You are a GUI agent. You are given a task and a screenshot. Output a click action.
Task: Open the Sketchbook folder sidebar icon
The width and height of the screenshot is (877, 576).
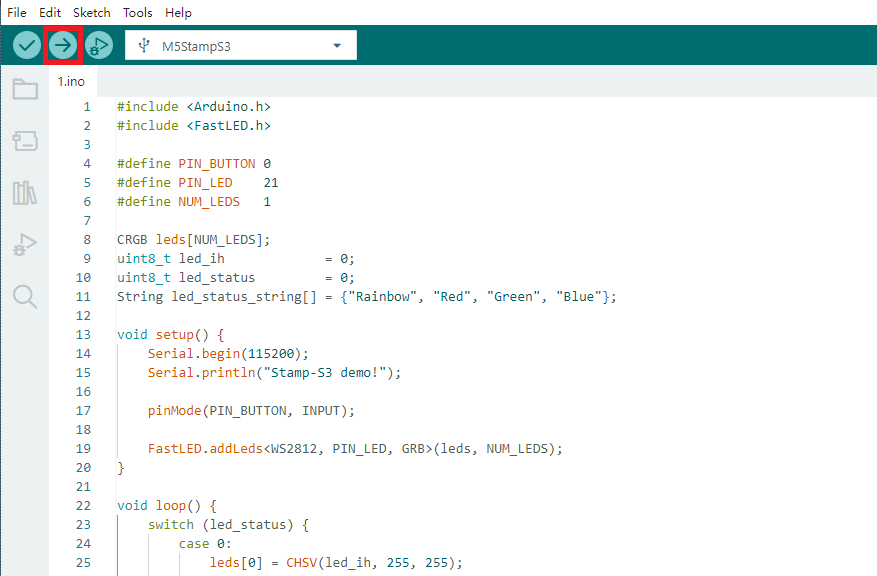click(25, 89)
